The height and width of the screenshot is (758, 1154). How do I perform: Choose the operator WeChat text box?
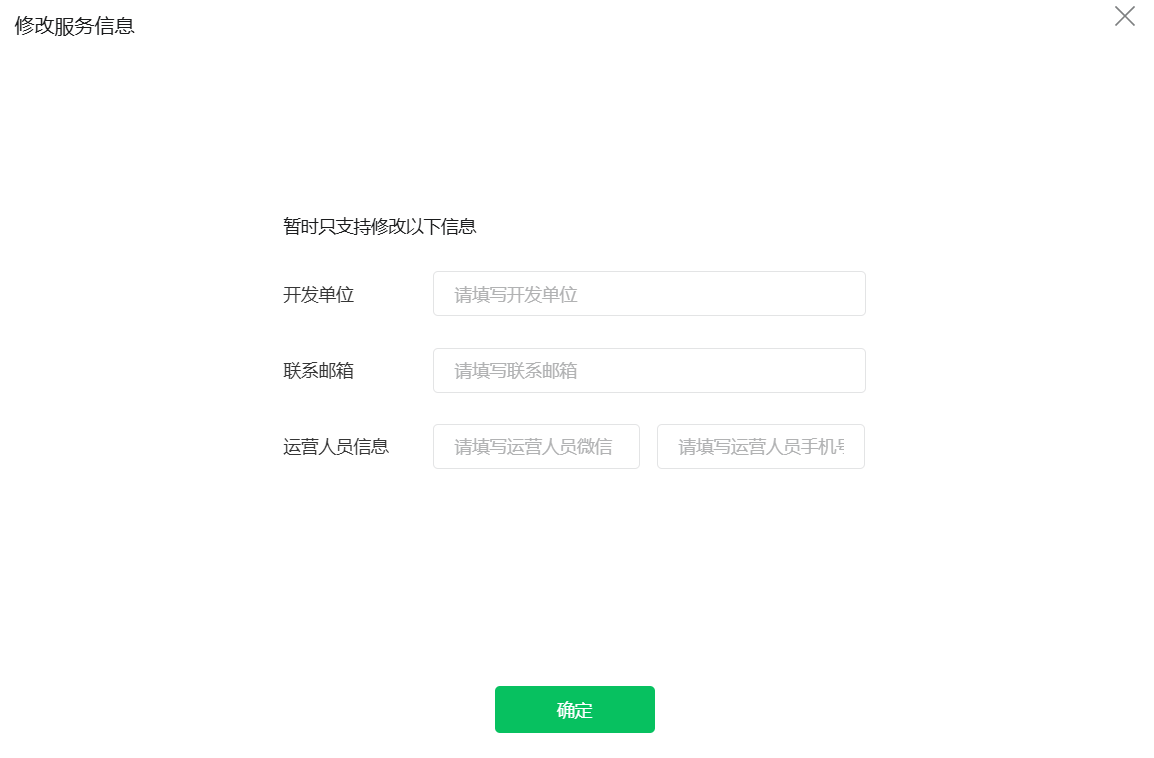[x=536, y=447]
